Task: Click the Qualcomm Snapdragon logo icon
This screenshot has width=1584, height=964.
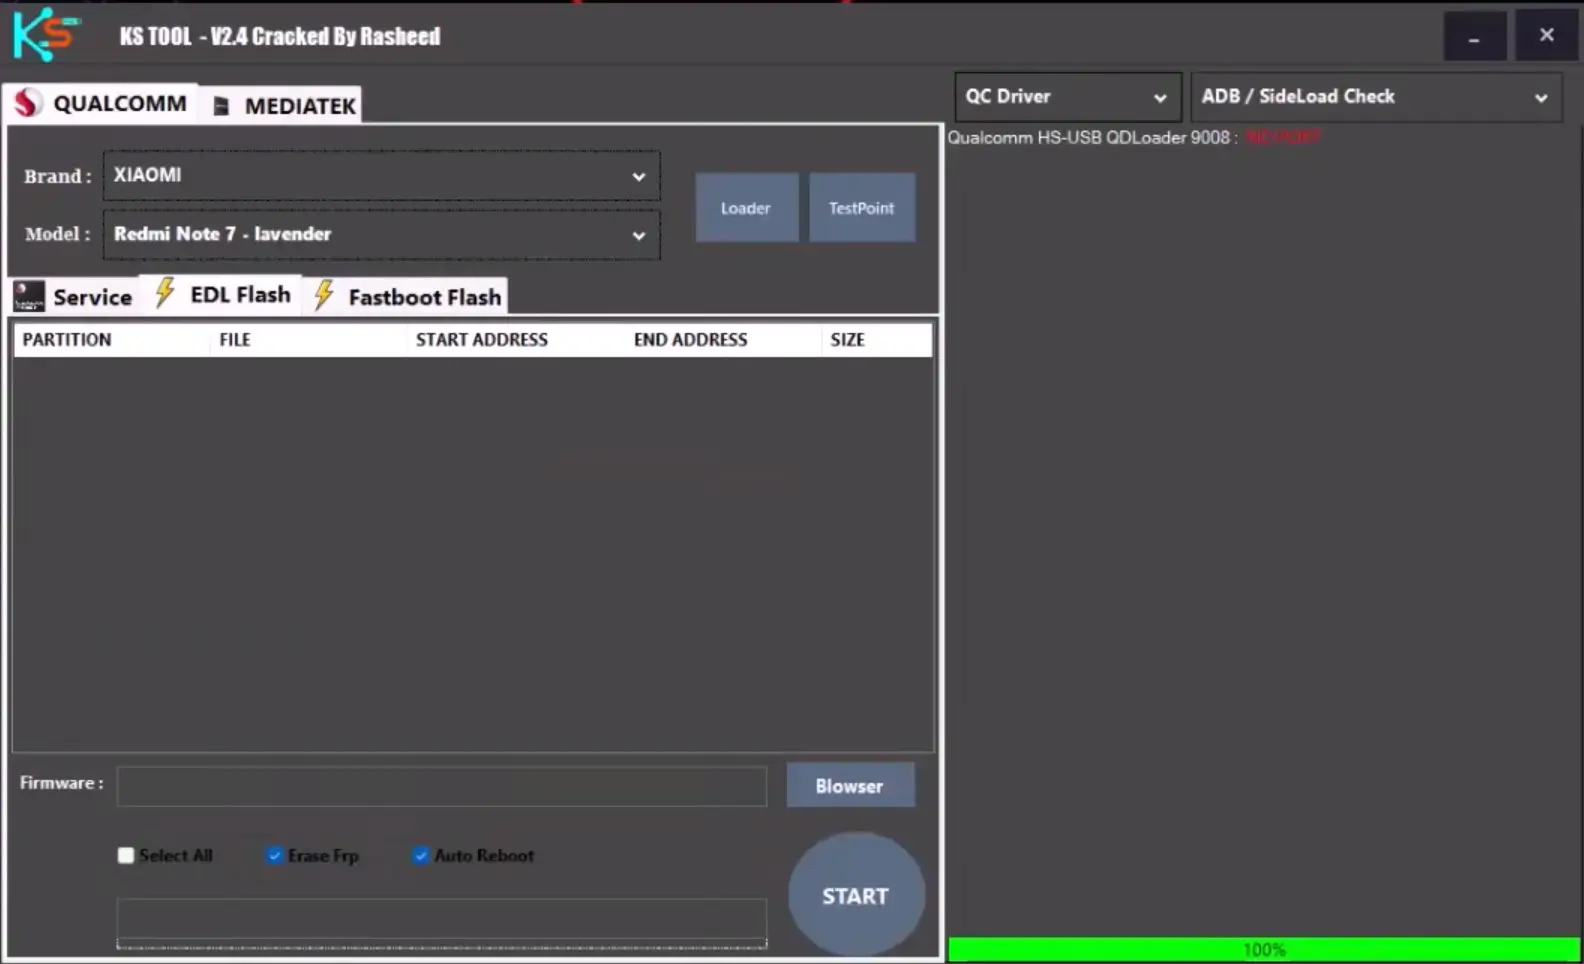Action: pos(27,102)
